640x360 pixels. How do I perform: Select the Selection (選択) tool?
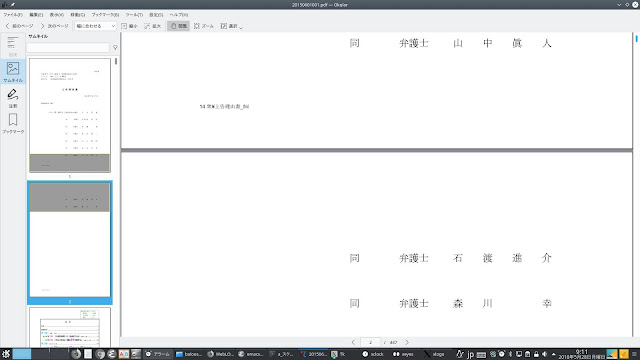[x=229, y=26]
